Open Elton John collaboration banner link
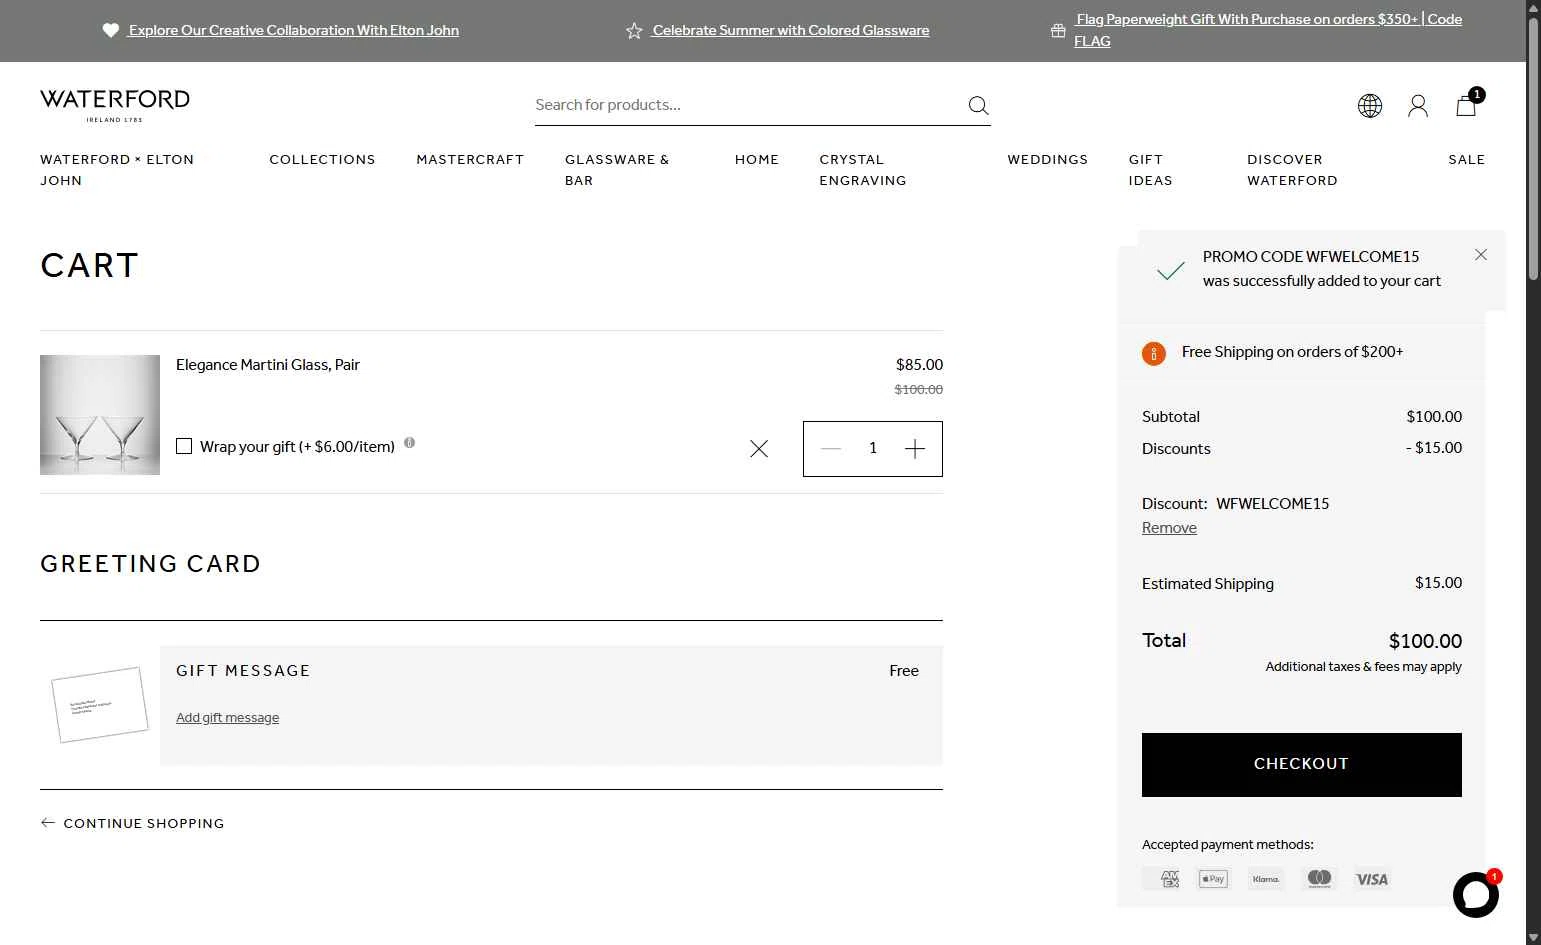The width and height of the screenshot is (1541, 945). click(293, 30)
